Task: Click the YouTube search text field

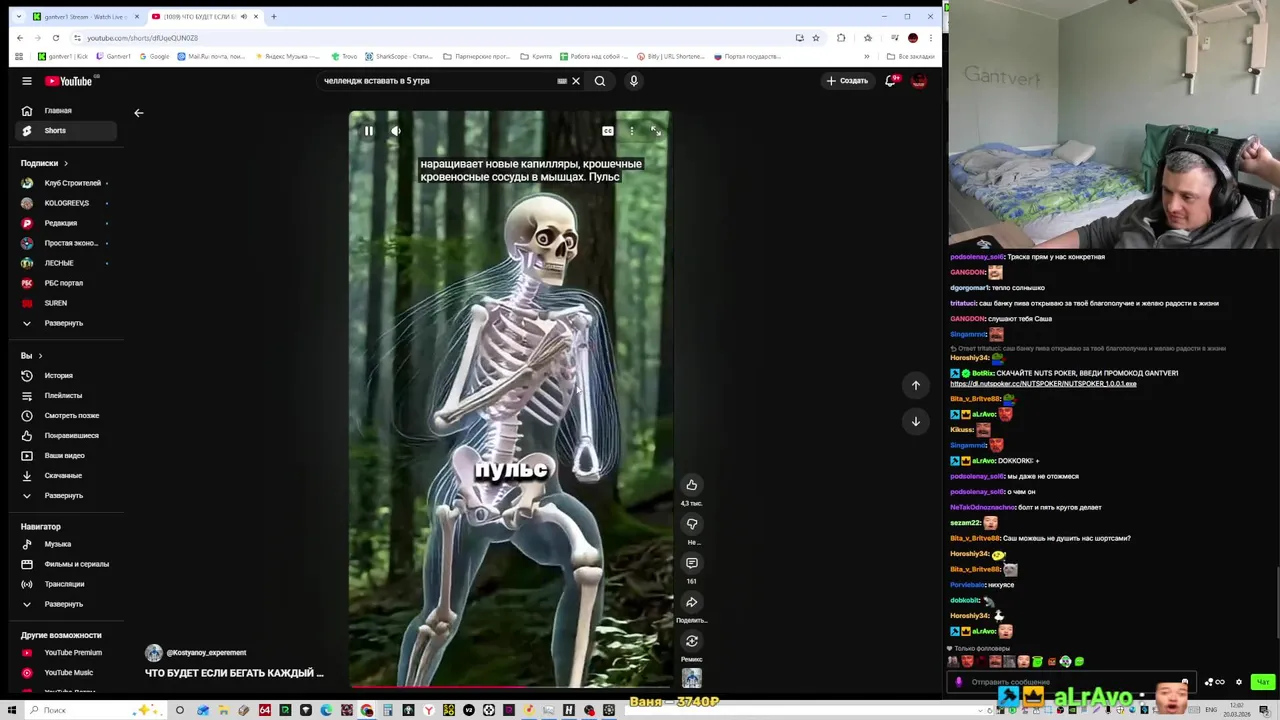Action: pos(435,81)
